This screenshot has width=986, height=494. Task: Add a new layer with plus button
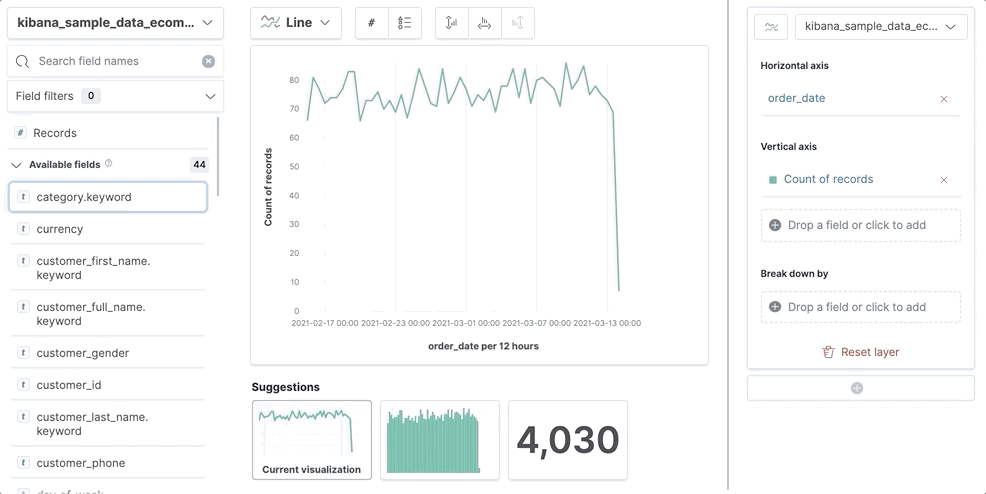[x=857, y=388]
